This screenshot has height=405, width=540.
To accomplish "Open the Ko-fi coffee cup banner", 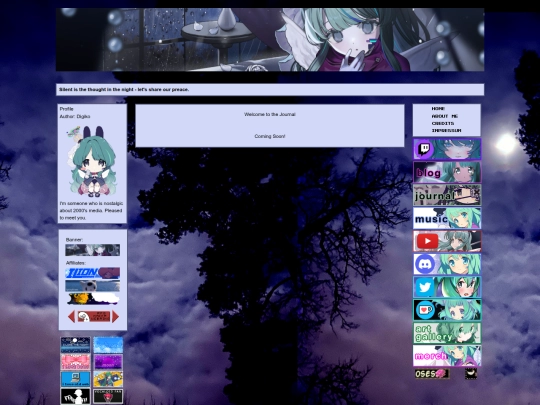I will [447, 310].
